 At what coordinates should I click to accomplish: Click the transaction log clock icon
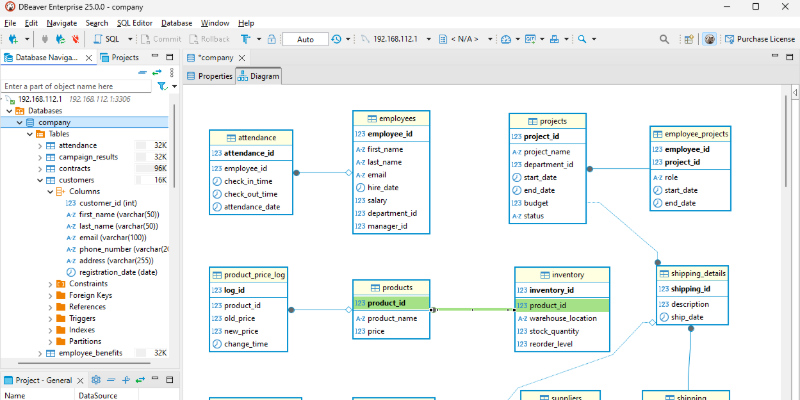[336, 39]
